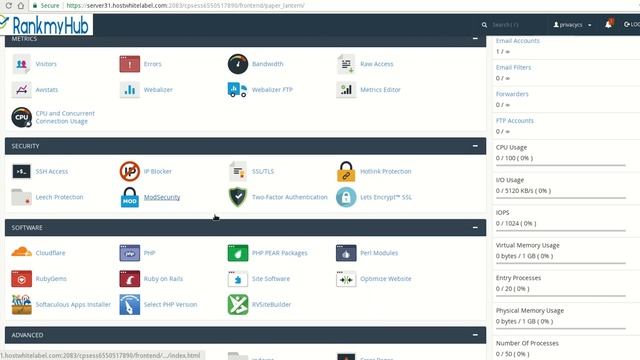The image size is (640, 360).
Task: Open the Lets Encrypt SSL icon
Action: point(346,197)
